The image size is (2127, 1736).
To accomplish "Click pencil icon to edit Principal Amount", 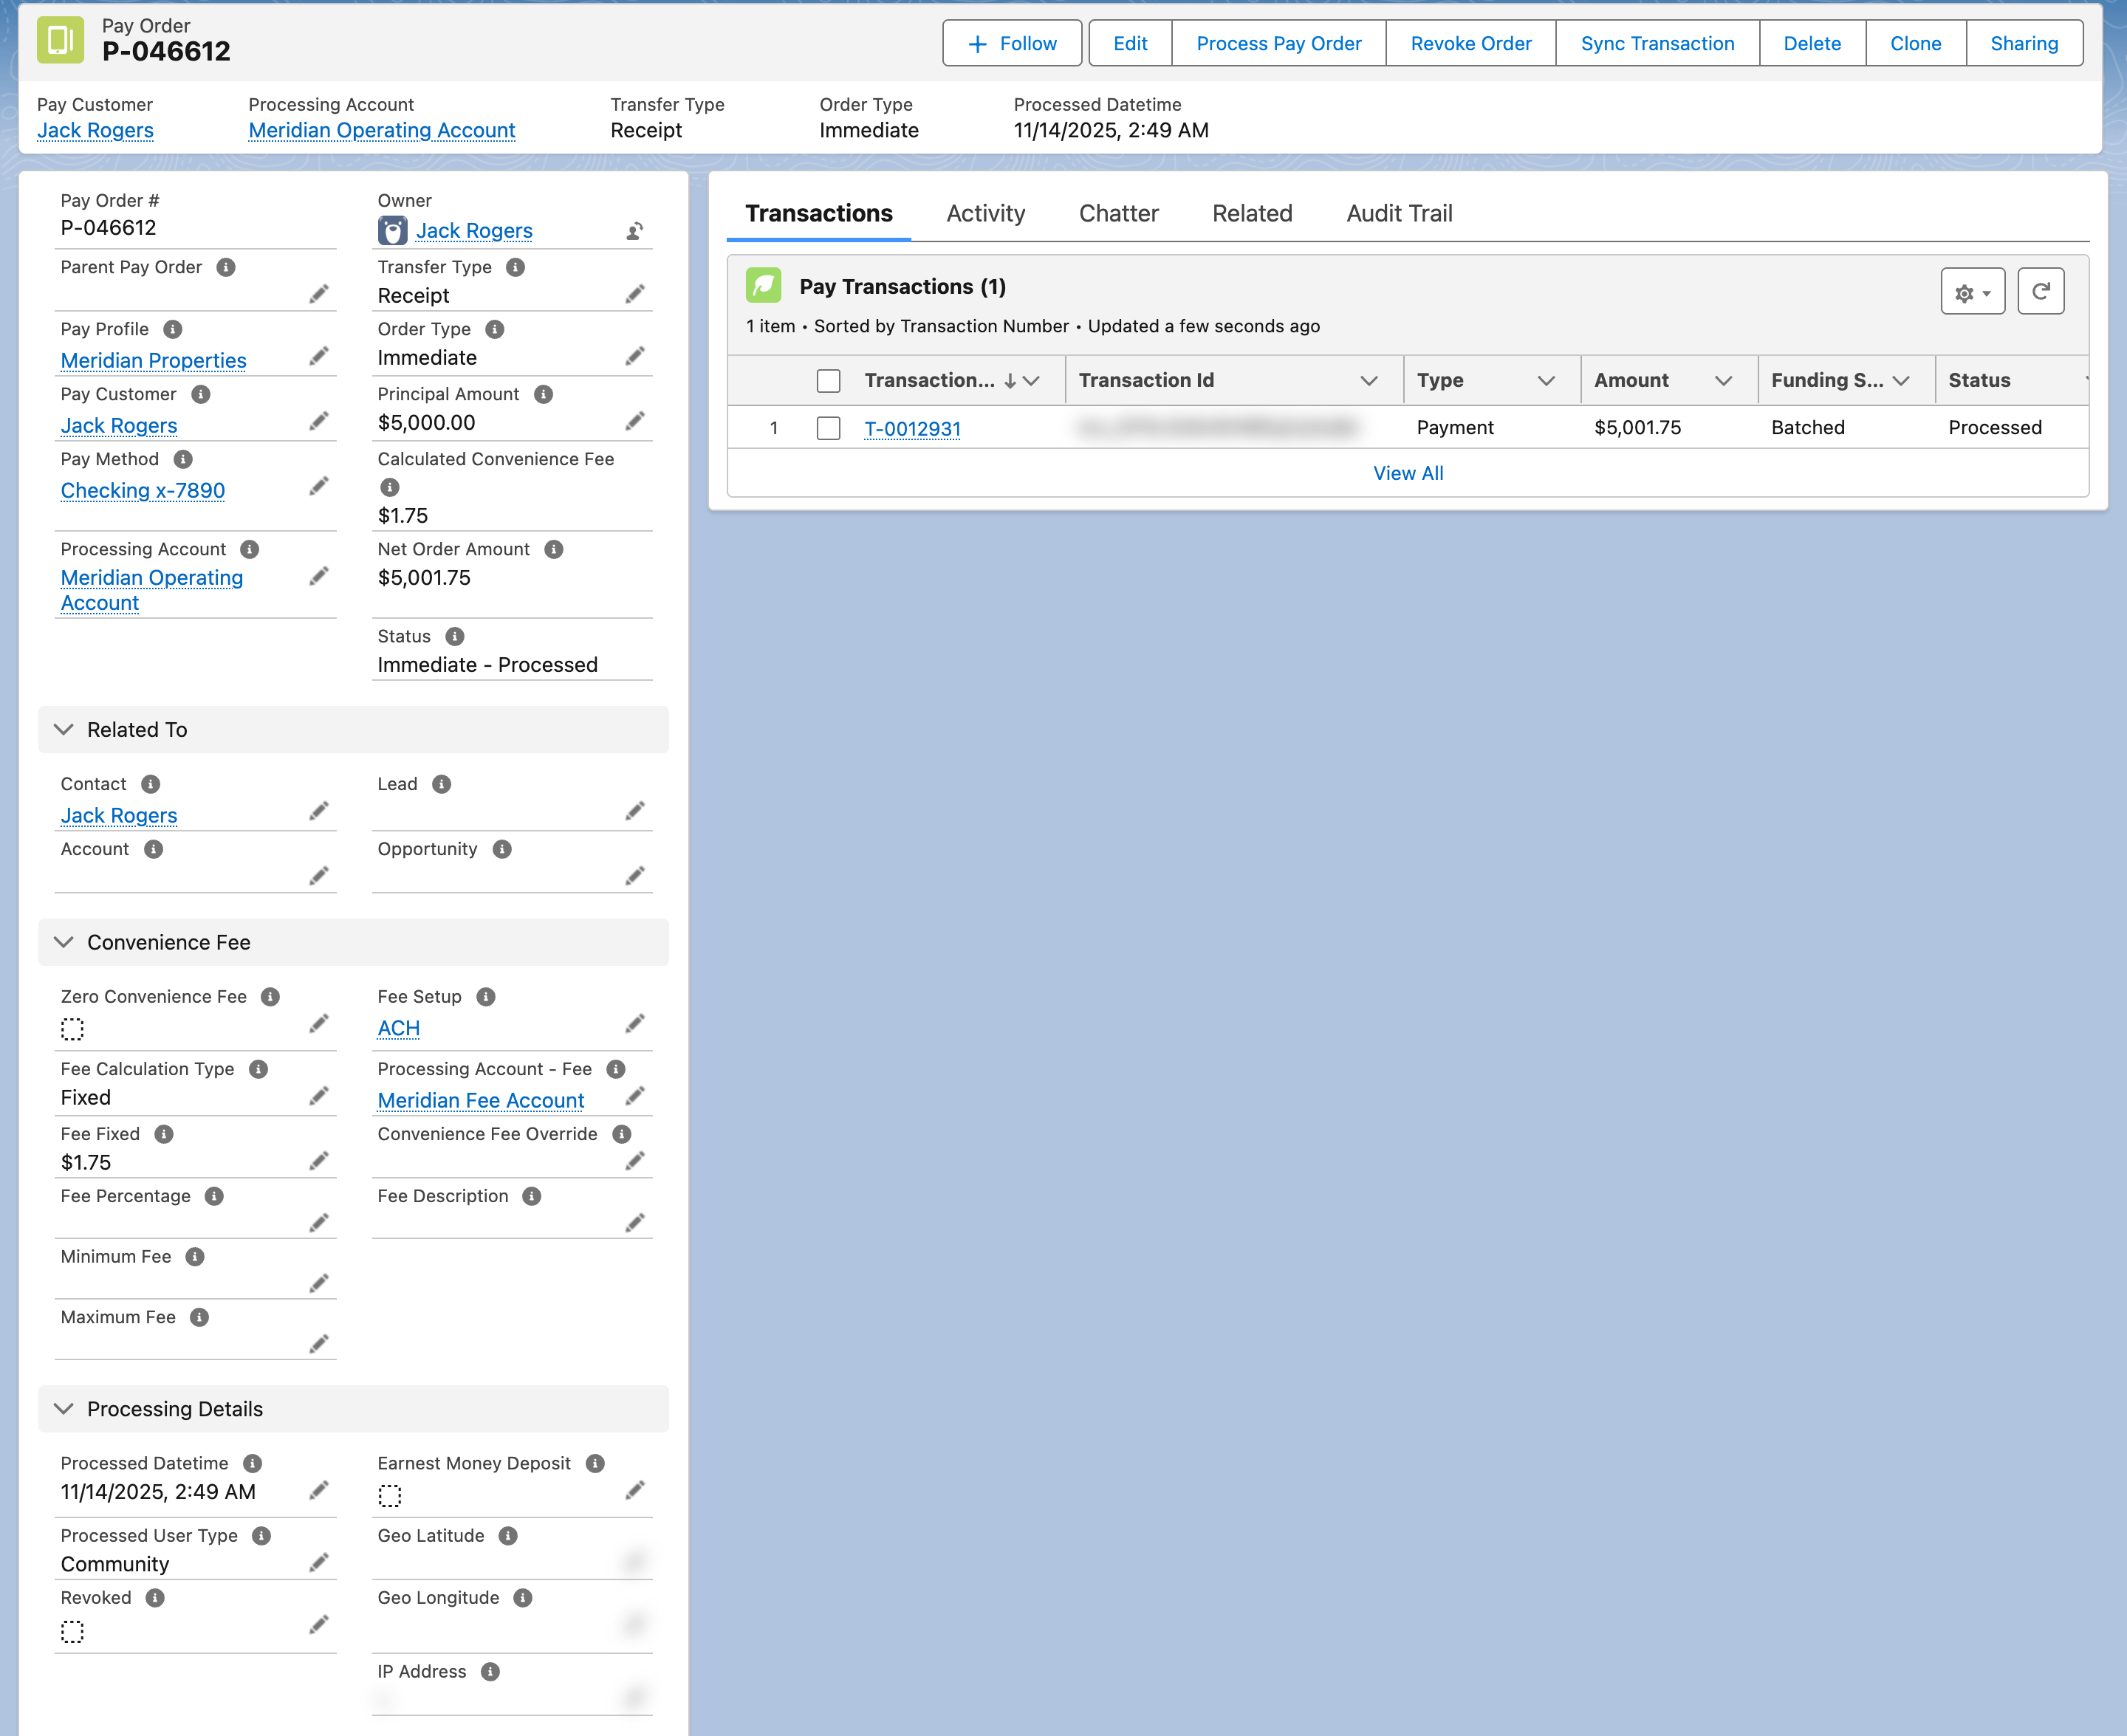I will coord(634,421).
